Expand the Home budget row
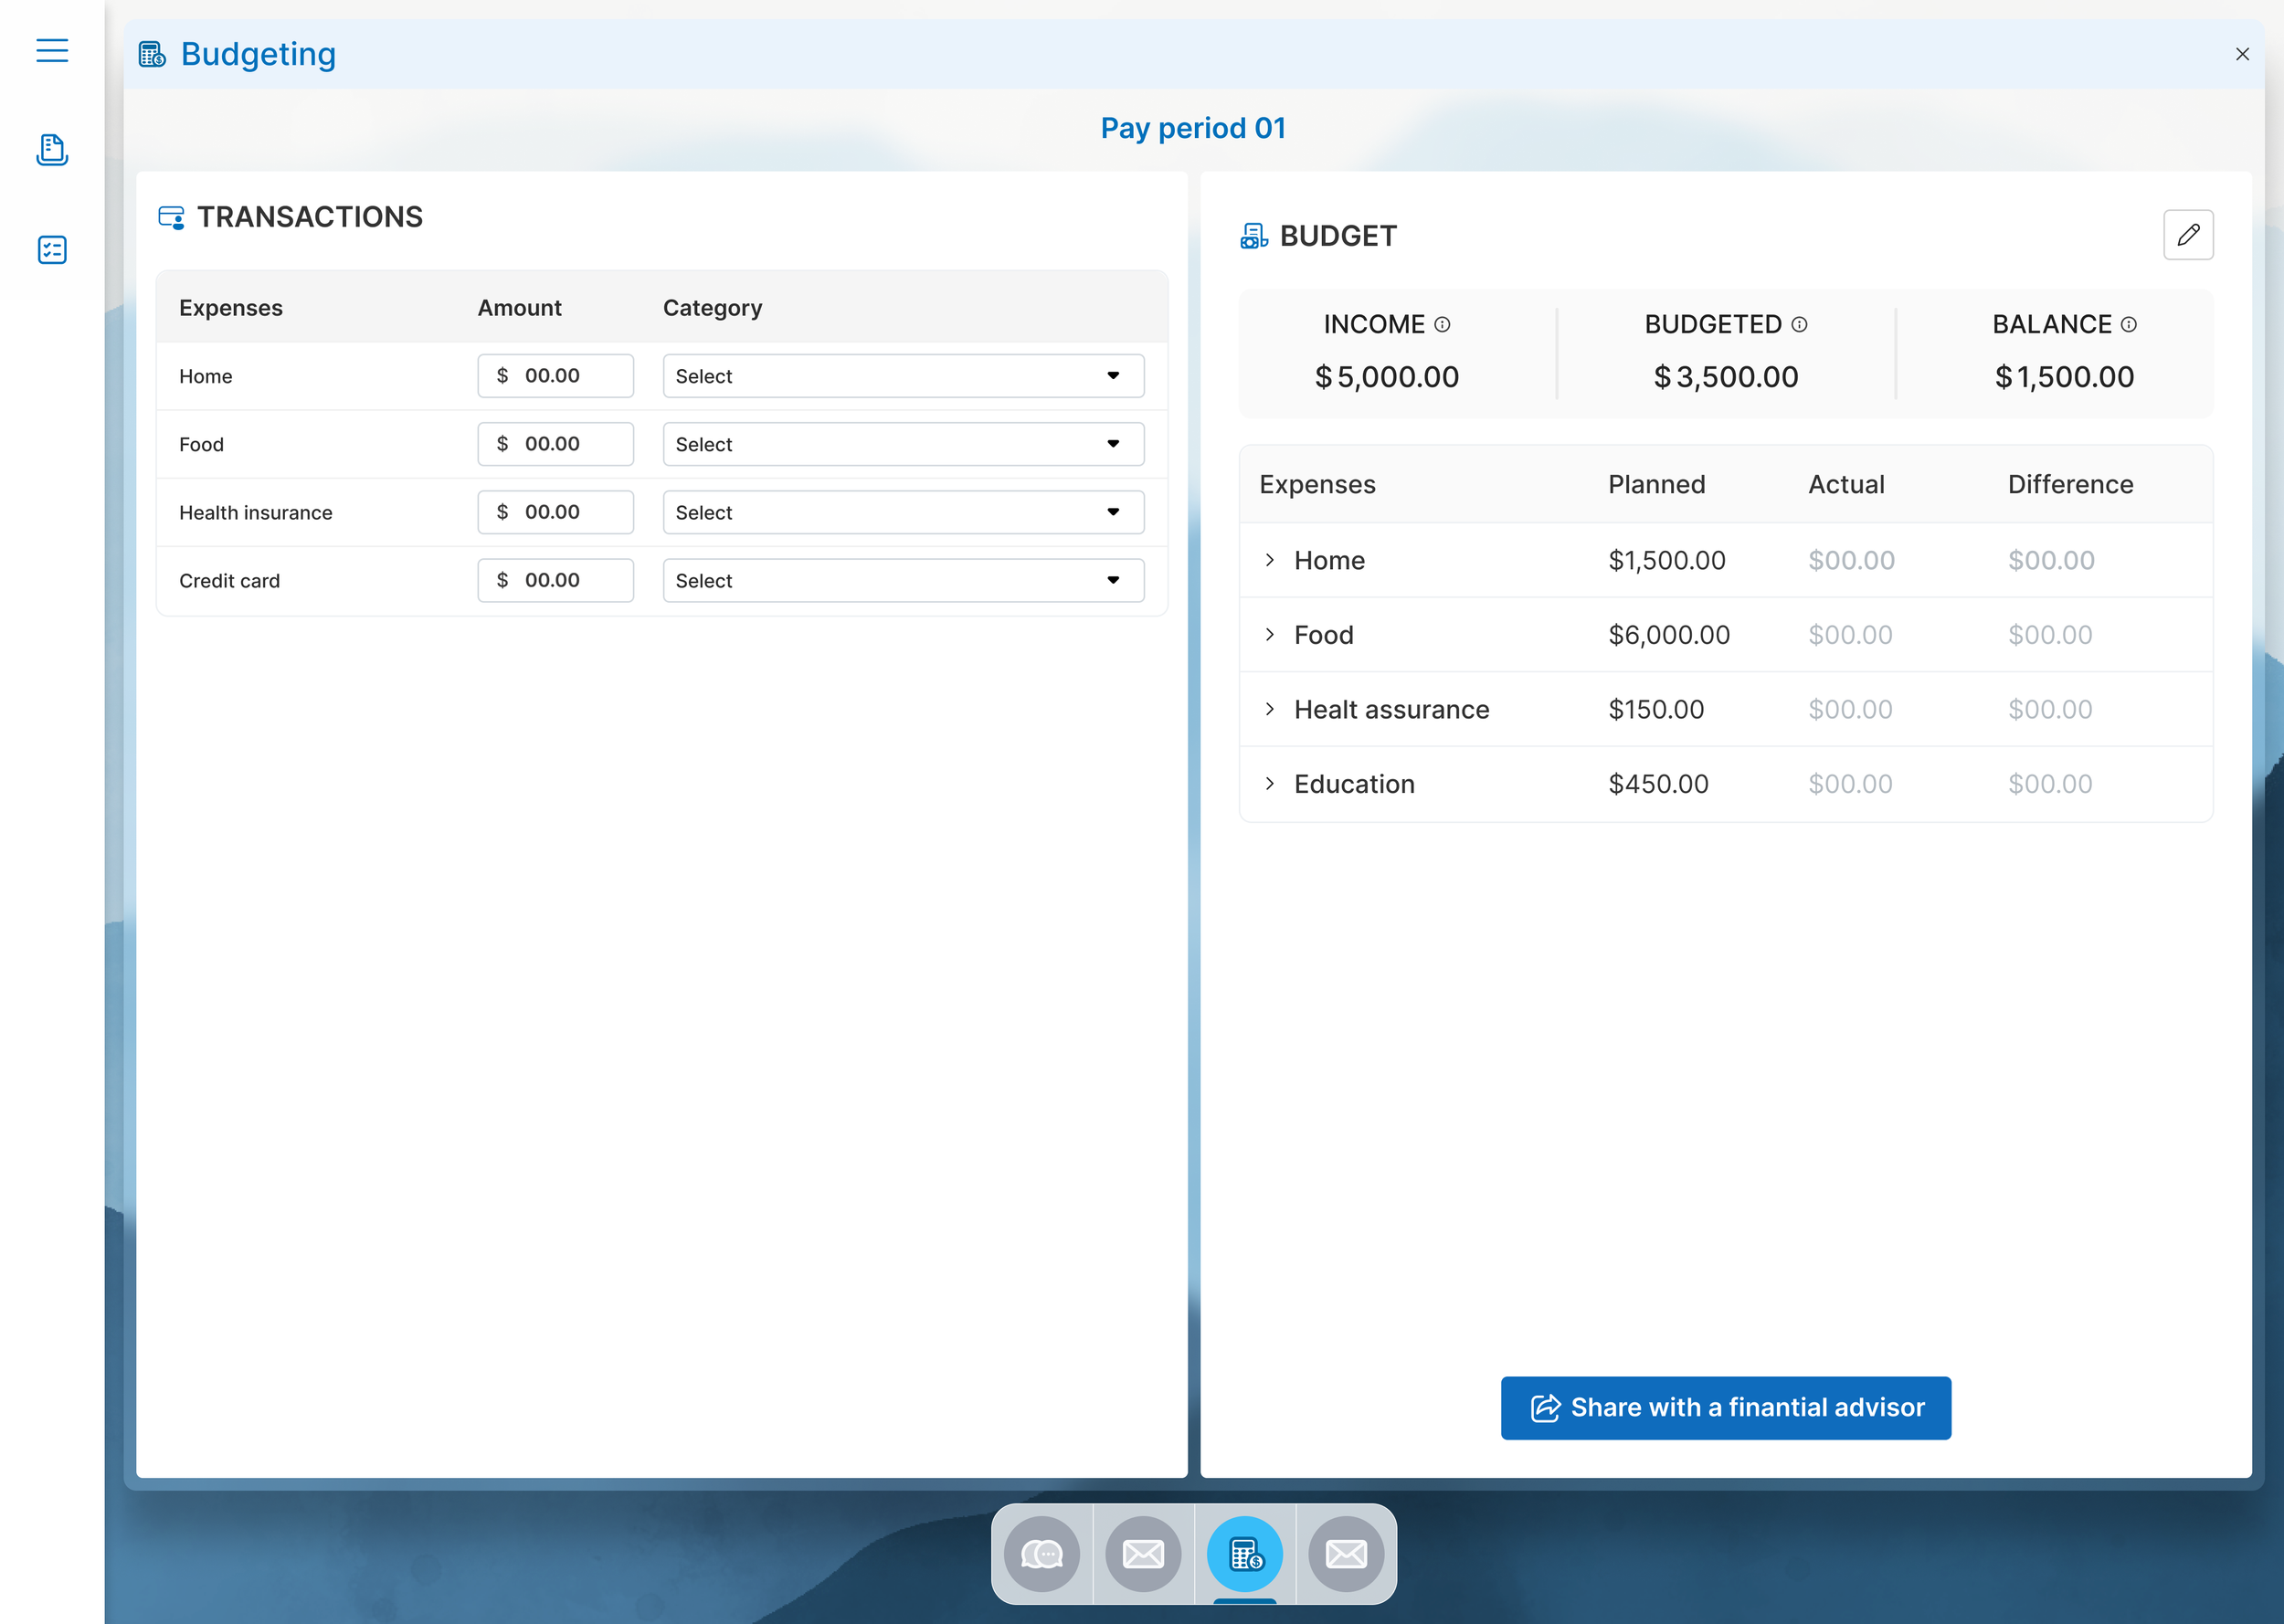 click(1269, 560)
